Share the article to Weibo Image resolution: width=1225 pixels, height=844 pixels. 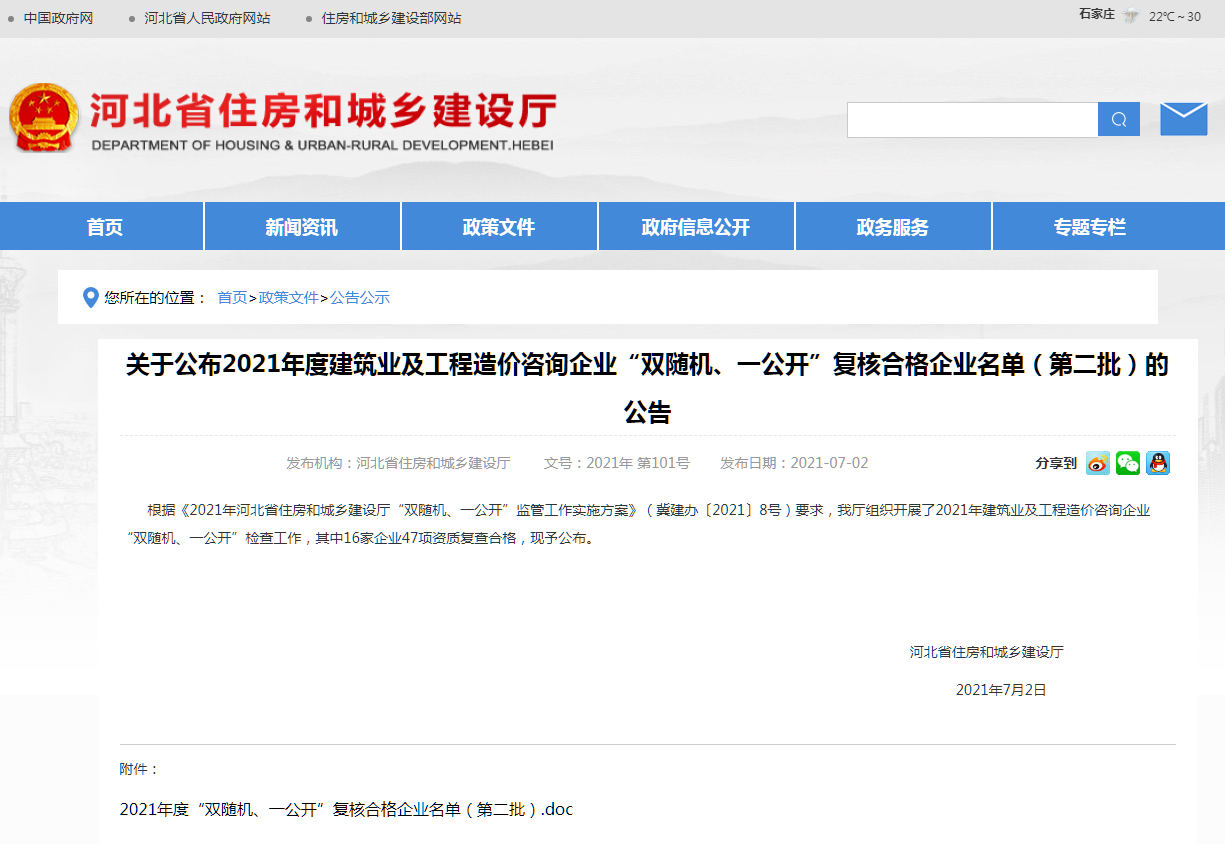[x=1098, y=463]
